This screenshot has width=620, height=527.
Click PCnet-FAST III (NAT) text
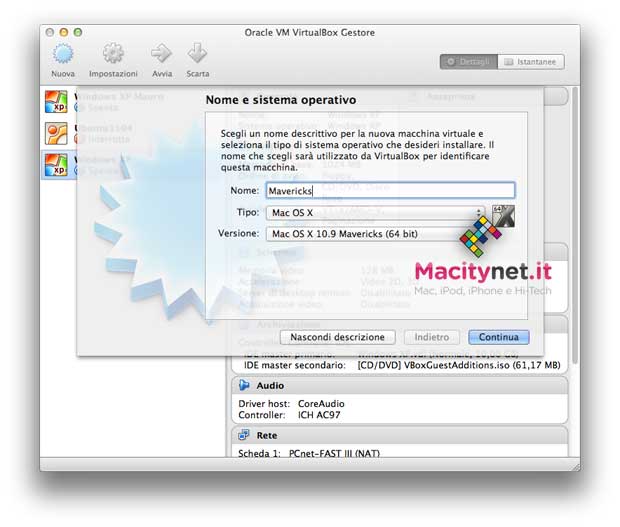pos(334,453)
